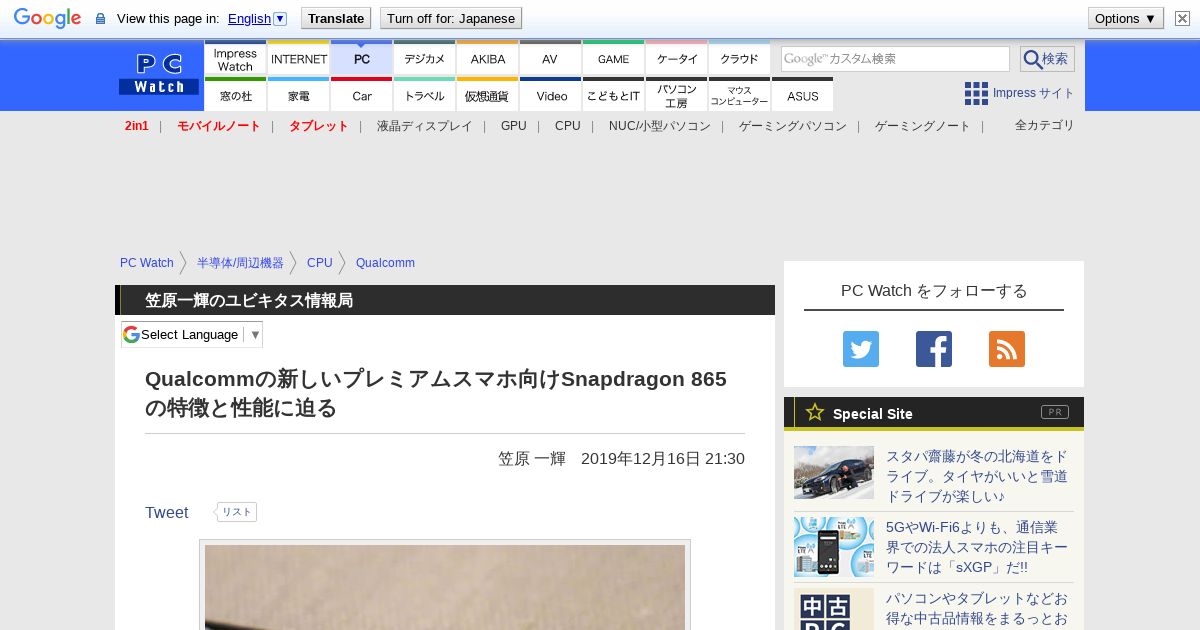Open the スタバ齋藤 Hokkaido drive article link
The image size is (1200, 630).
977,476
